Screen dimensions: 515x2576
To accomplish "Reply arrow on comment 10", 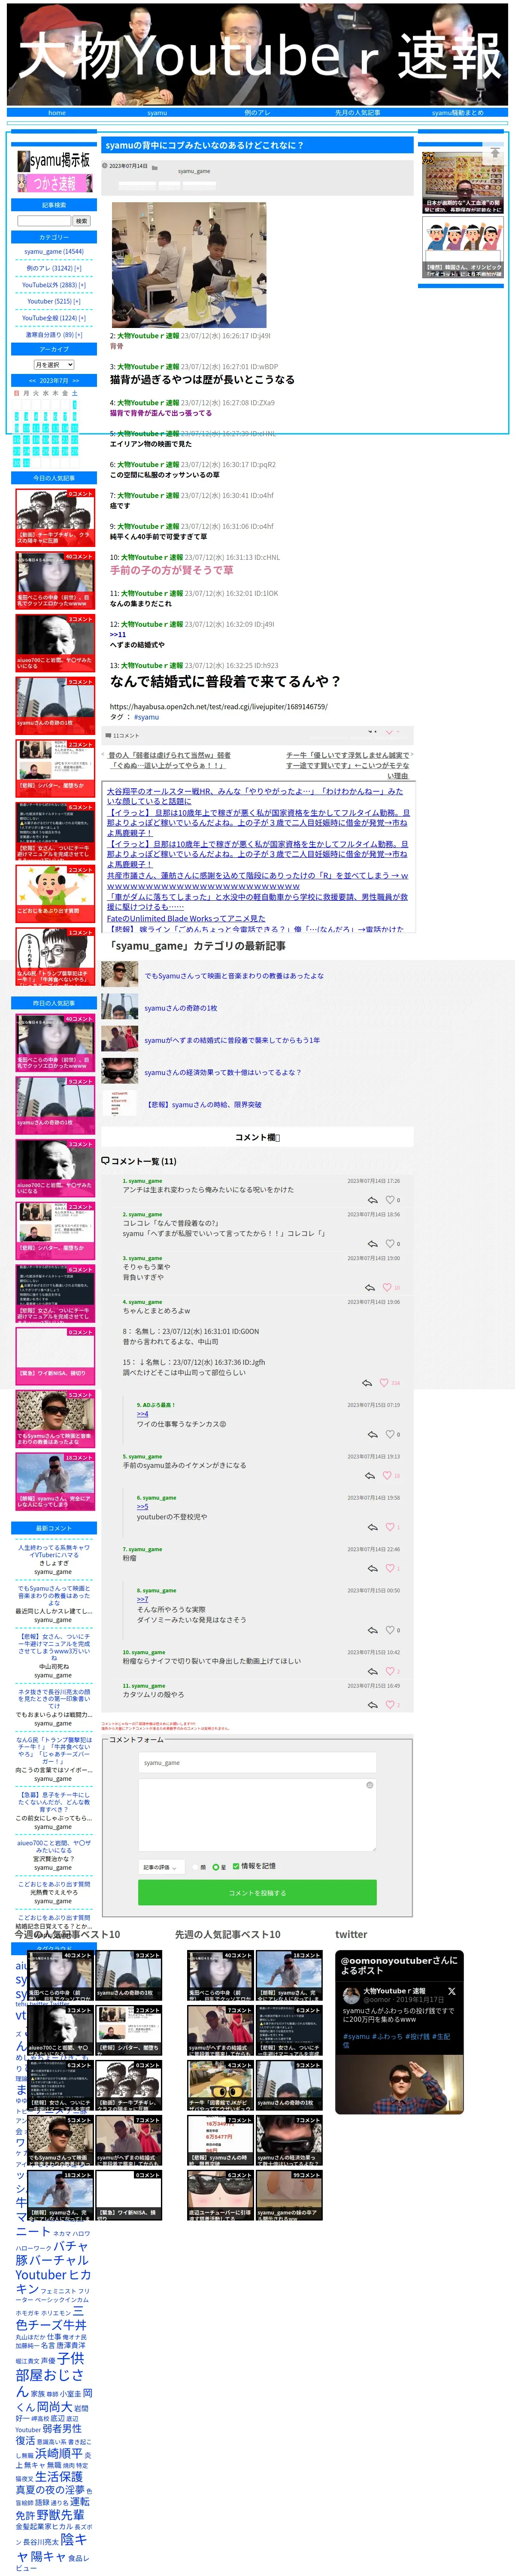I will click(373, 1671).
